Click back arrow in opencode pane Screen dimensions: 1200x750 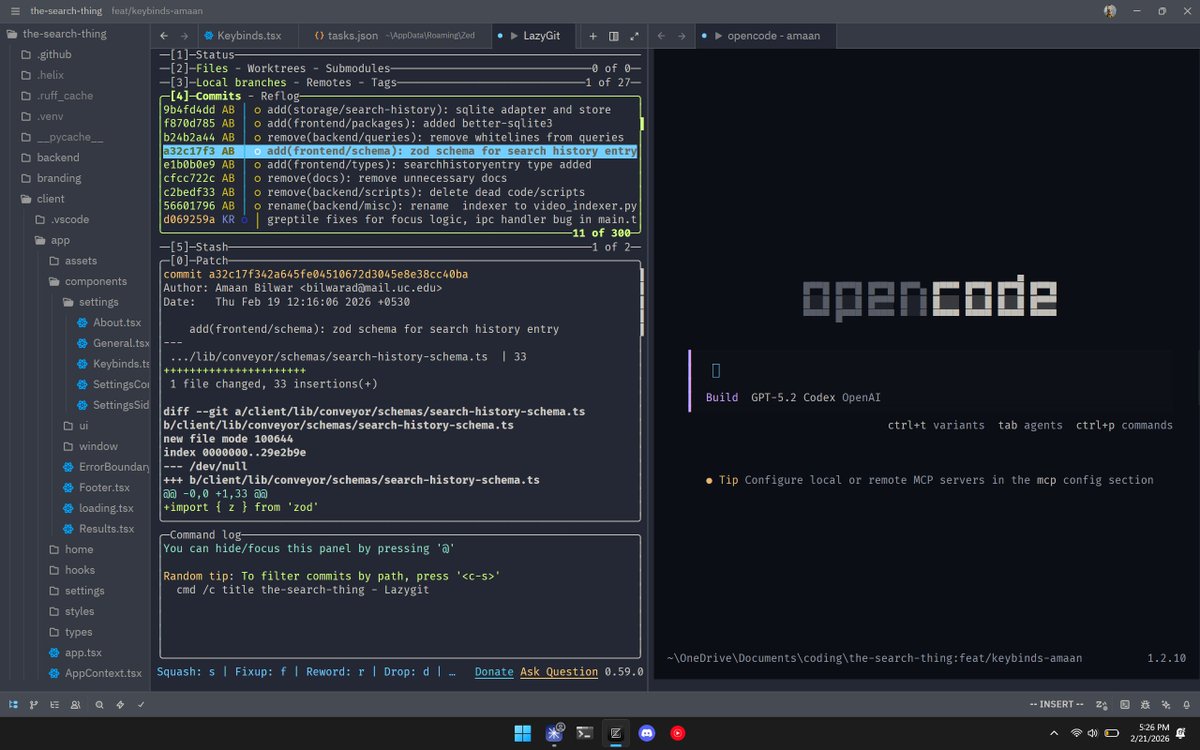tap(662, 35)
